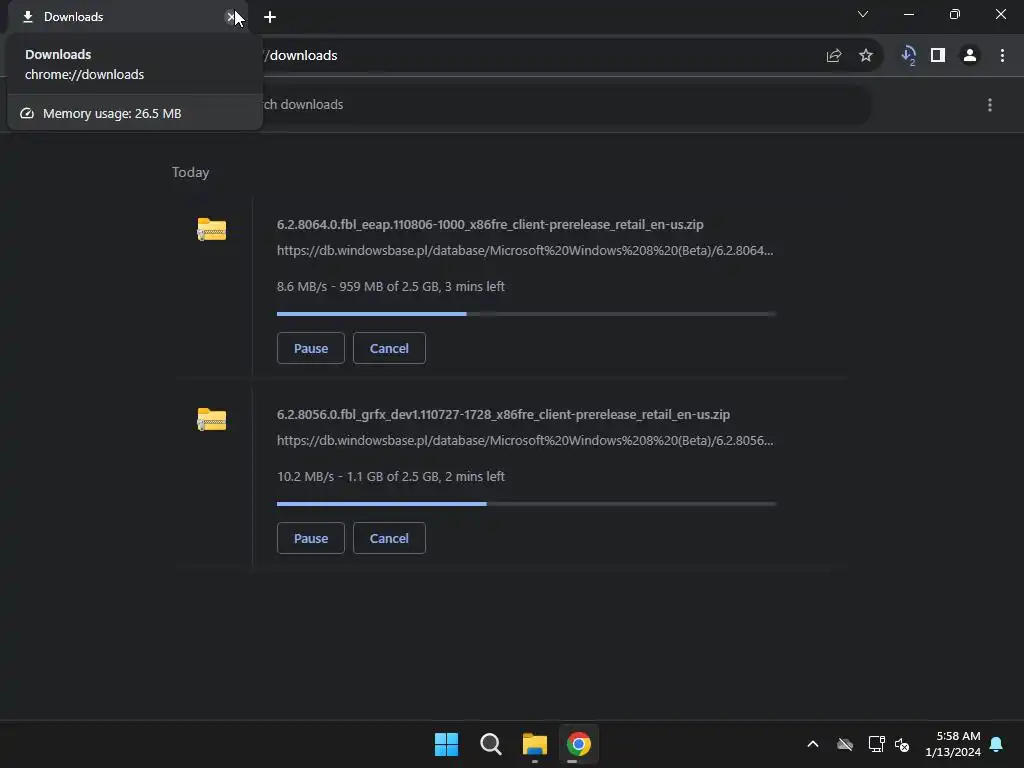Click progress bar of 6.2.8064 download
The height and width of the screenshot is (768, 1024).
pyautogui.click(x=526, y=314)
